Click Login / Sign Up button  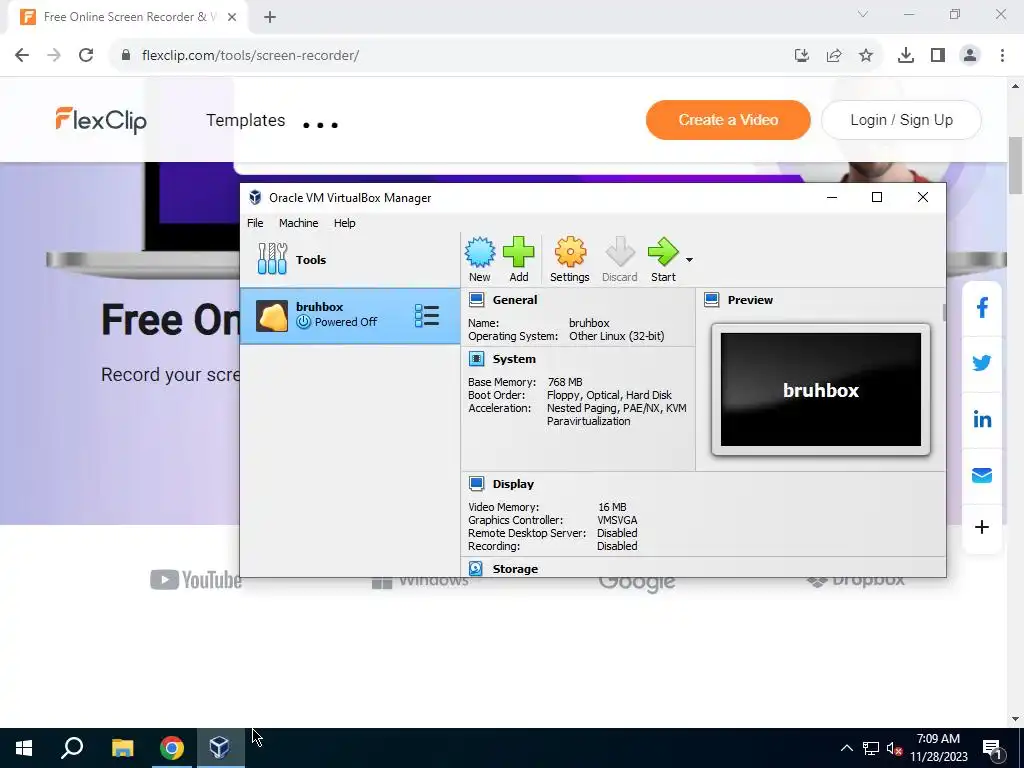[901, 120]
